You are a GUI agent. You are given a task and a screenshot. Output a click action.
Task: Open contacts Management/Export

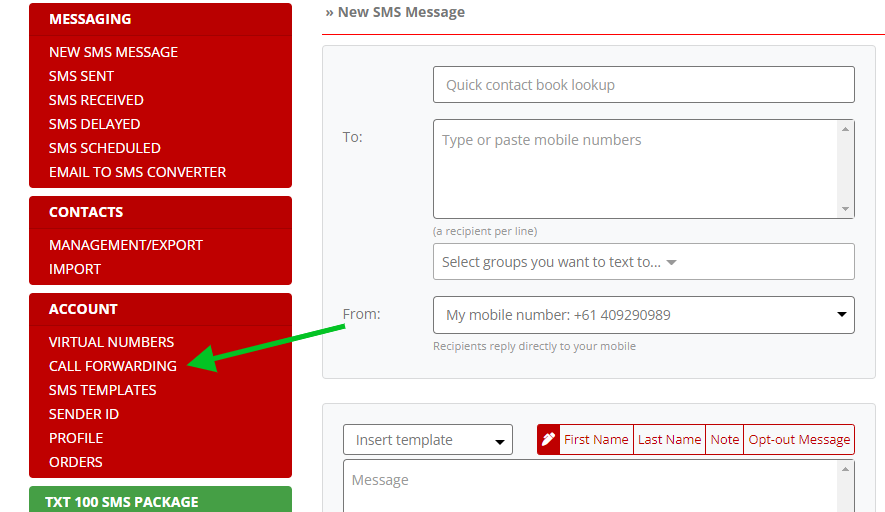[125, 245]
